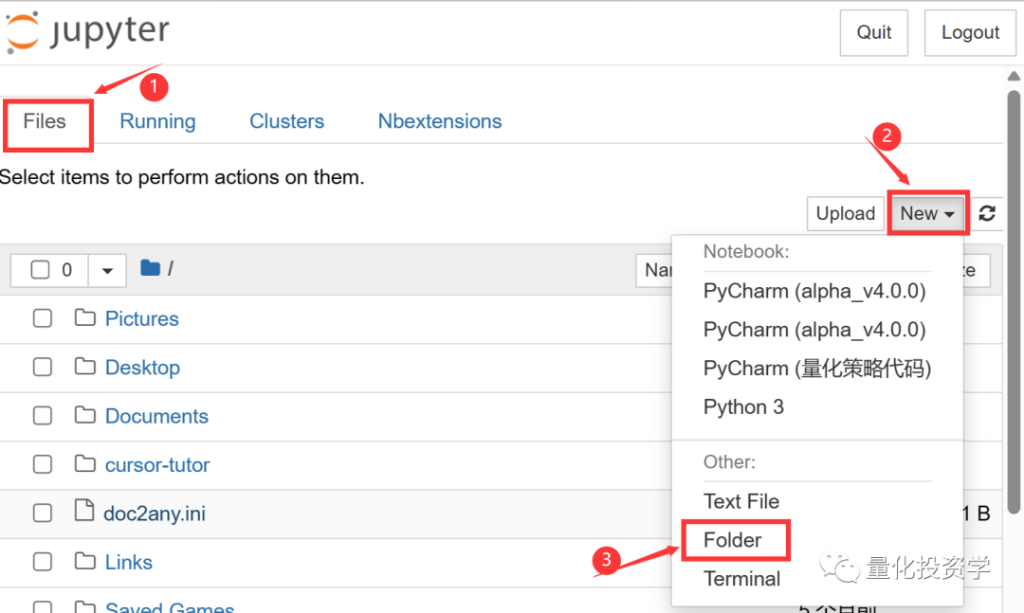Click the Jupyter logo icon
Screen dimensions: 1024x613
tap(23, 31)
